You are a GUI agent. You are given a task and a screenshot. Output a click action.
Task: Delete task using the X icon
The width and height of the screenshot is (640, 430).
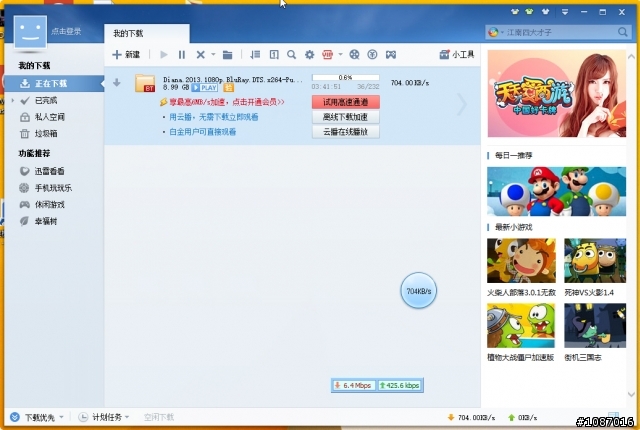(x=200, y=54)
